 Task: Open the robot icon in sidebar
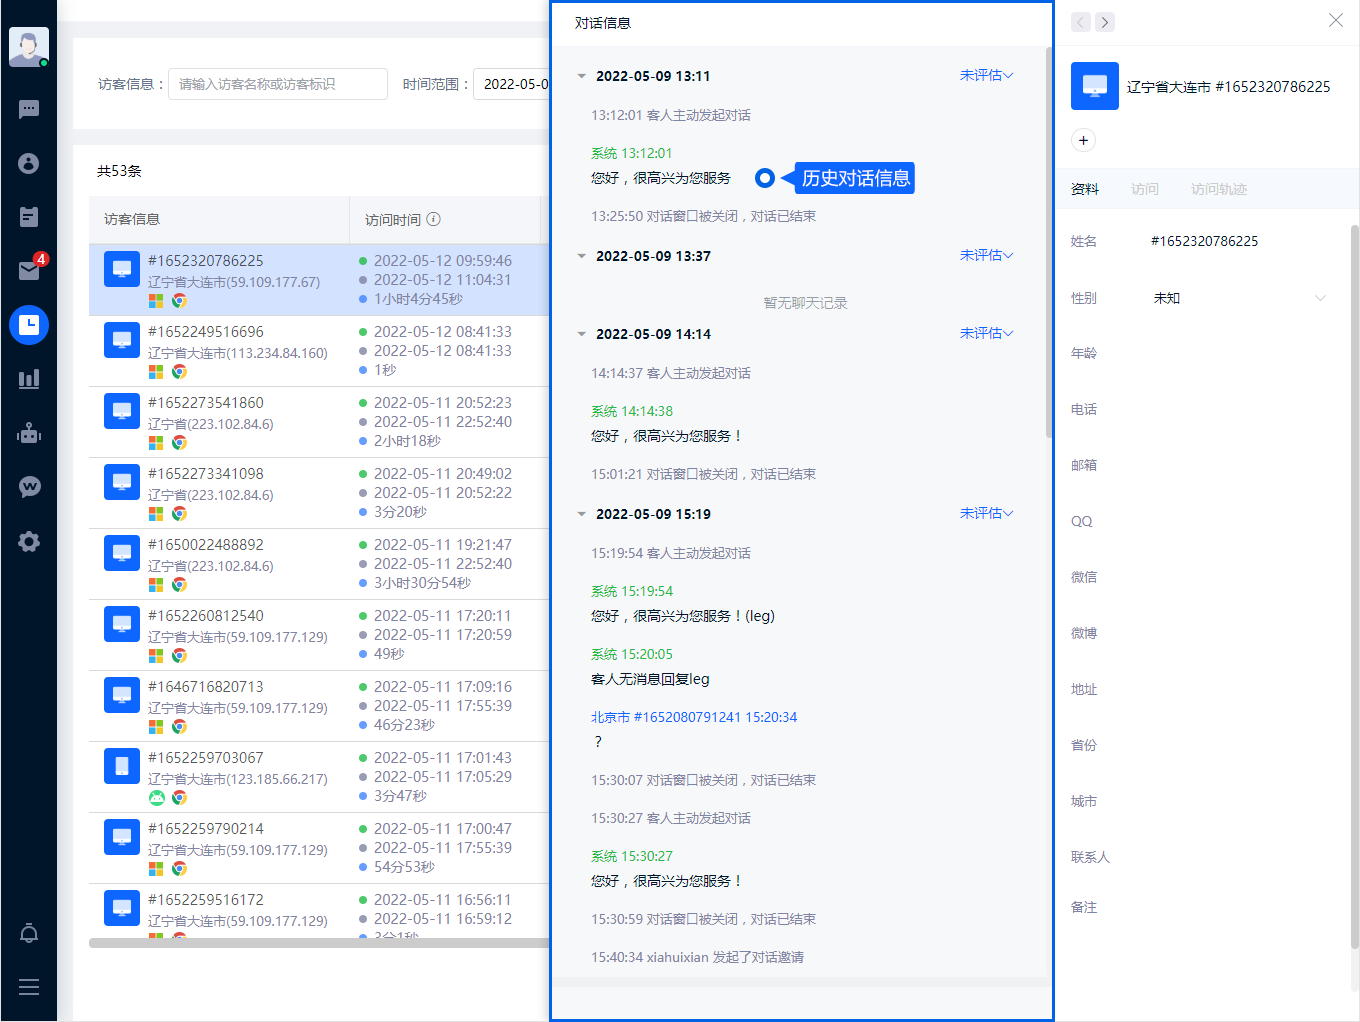click(x=29, y=433)
